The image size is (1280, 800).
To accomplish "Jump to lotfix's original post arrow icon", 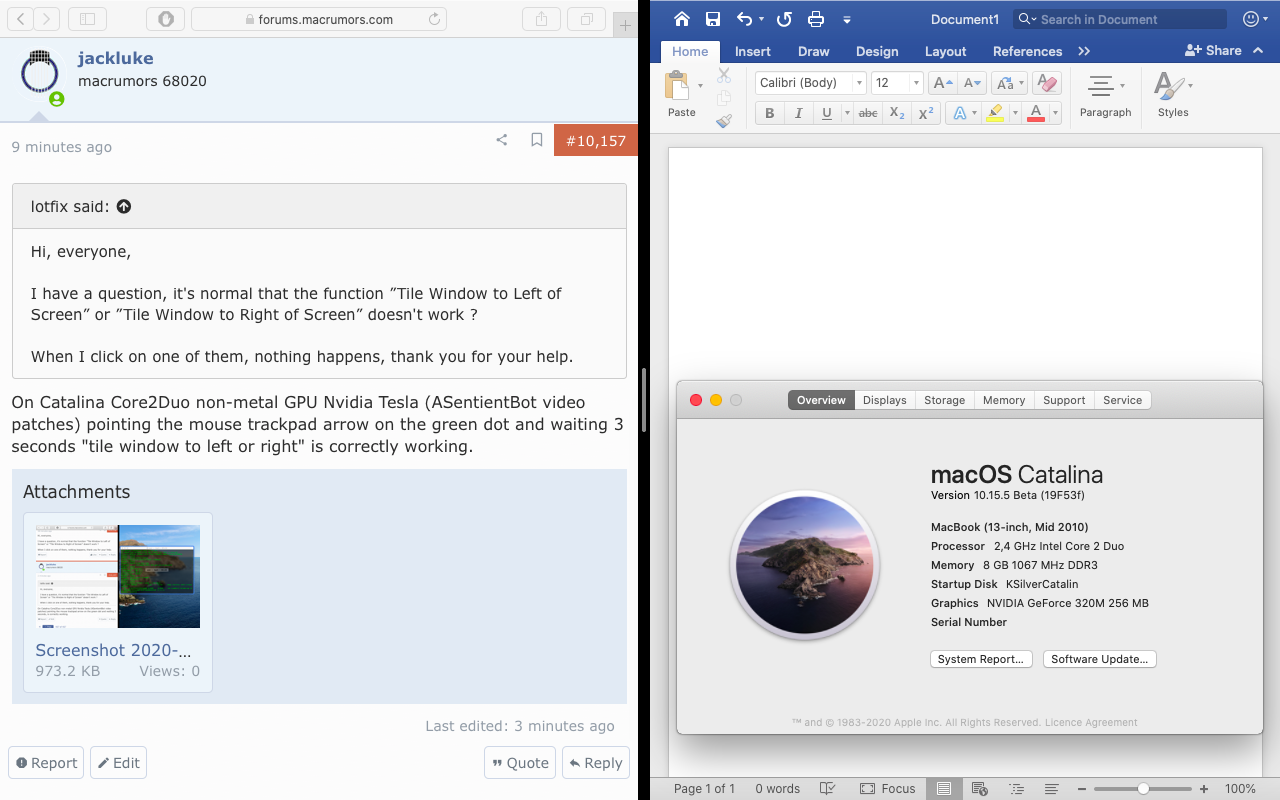I will [124, 207].
